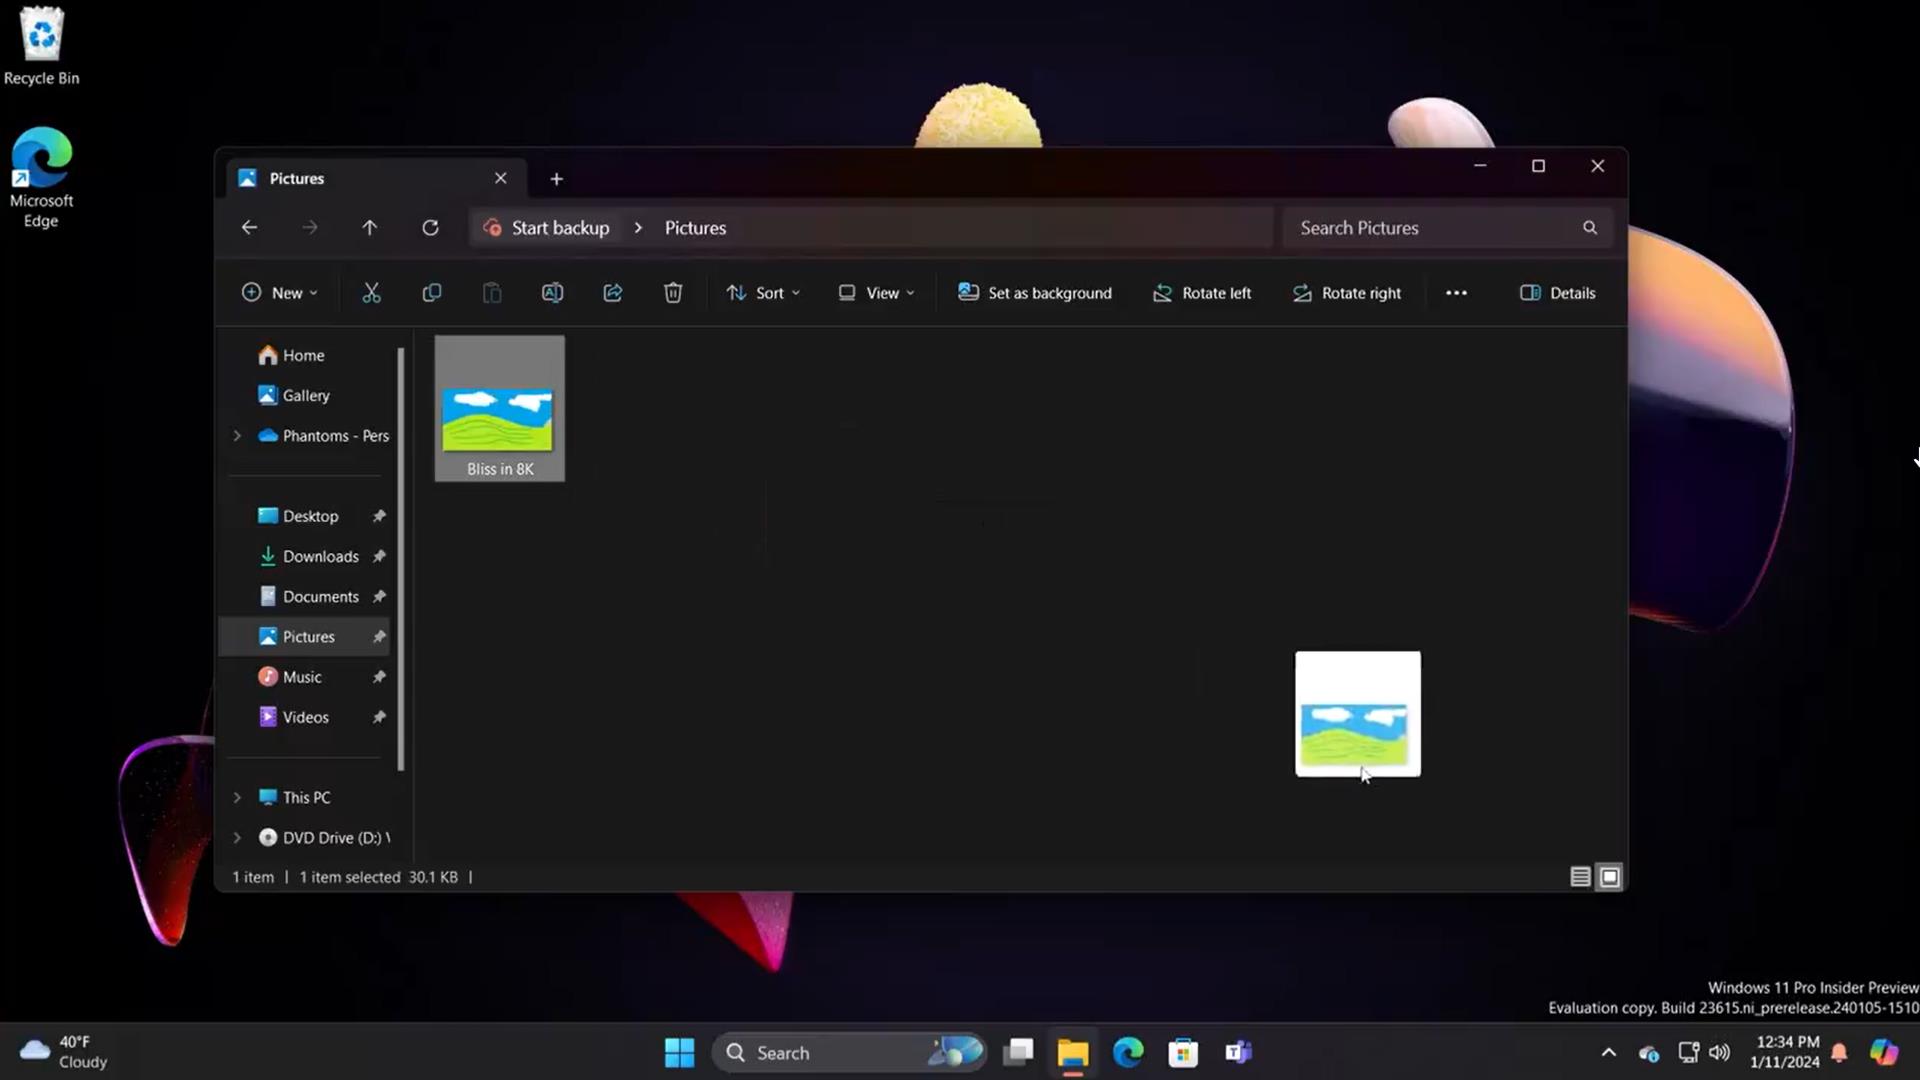Open the New item menu
The width and height of the screenshot is (1920, 1080).
click(278, 293)
